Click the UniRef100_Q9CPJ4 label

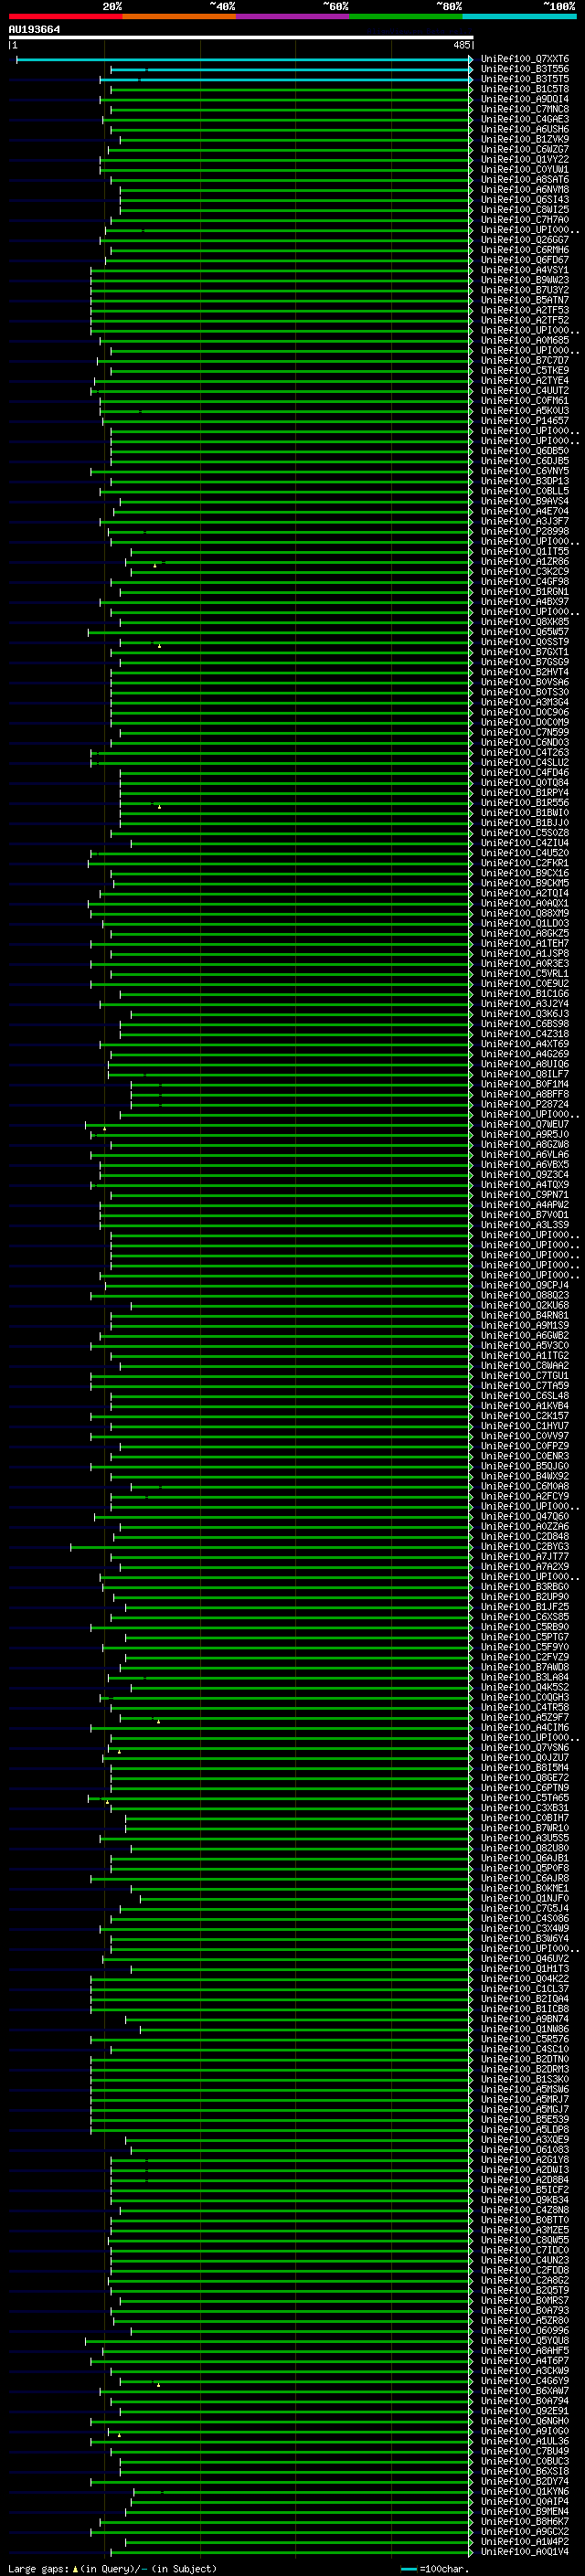(525, 1286)
